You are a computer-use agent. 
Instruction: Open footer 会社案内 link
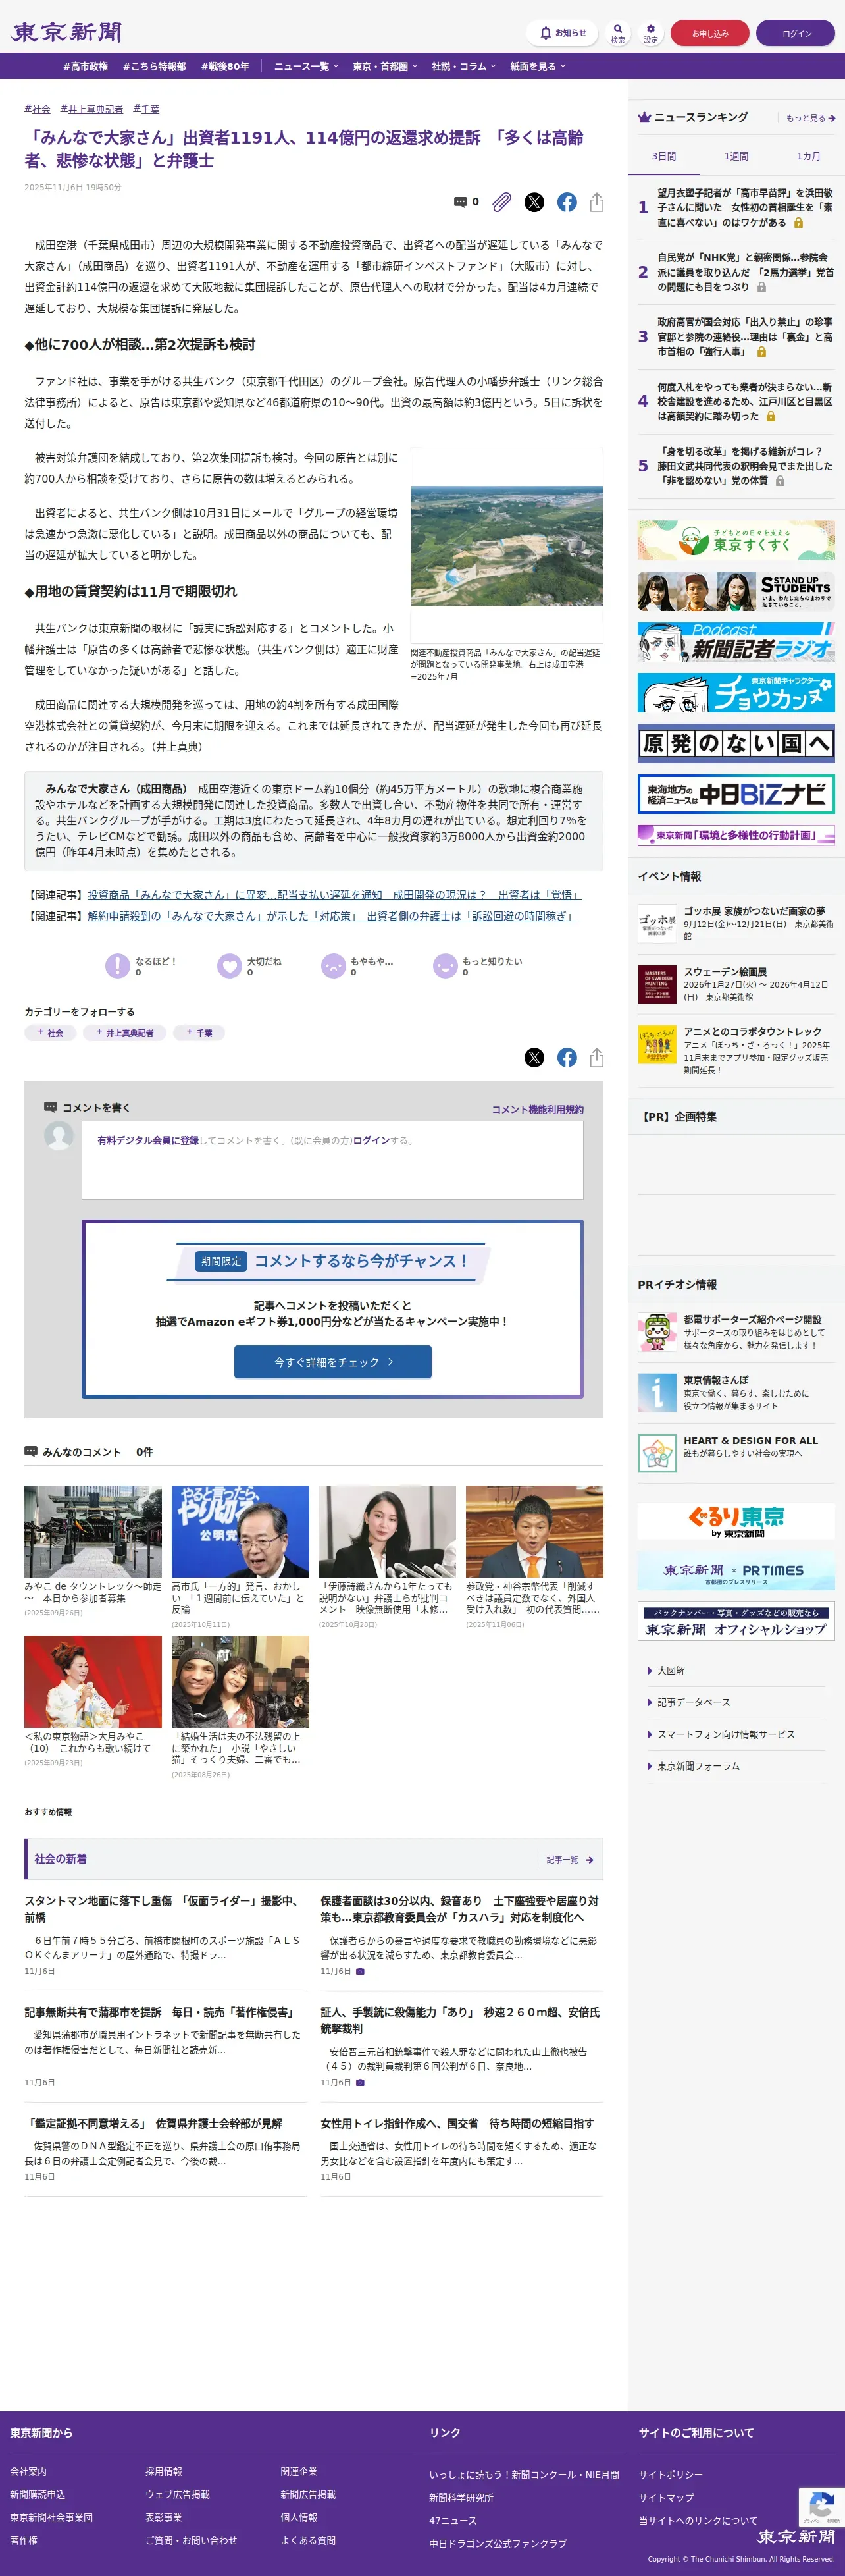point(28,2471)
